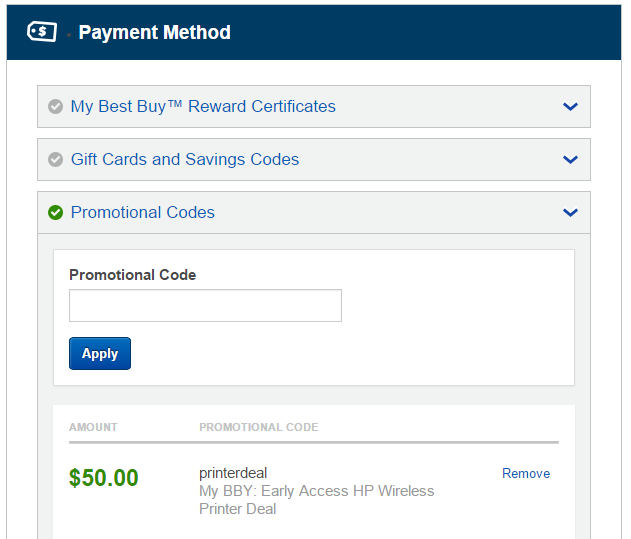The image size is (631, 539).
Task: Select the Promotional Codes heading text
Action: [143, 213]
